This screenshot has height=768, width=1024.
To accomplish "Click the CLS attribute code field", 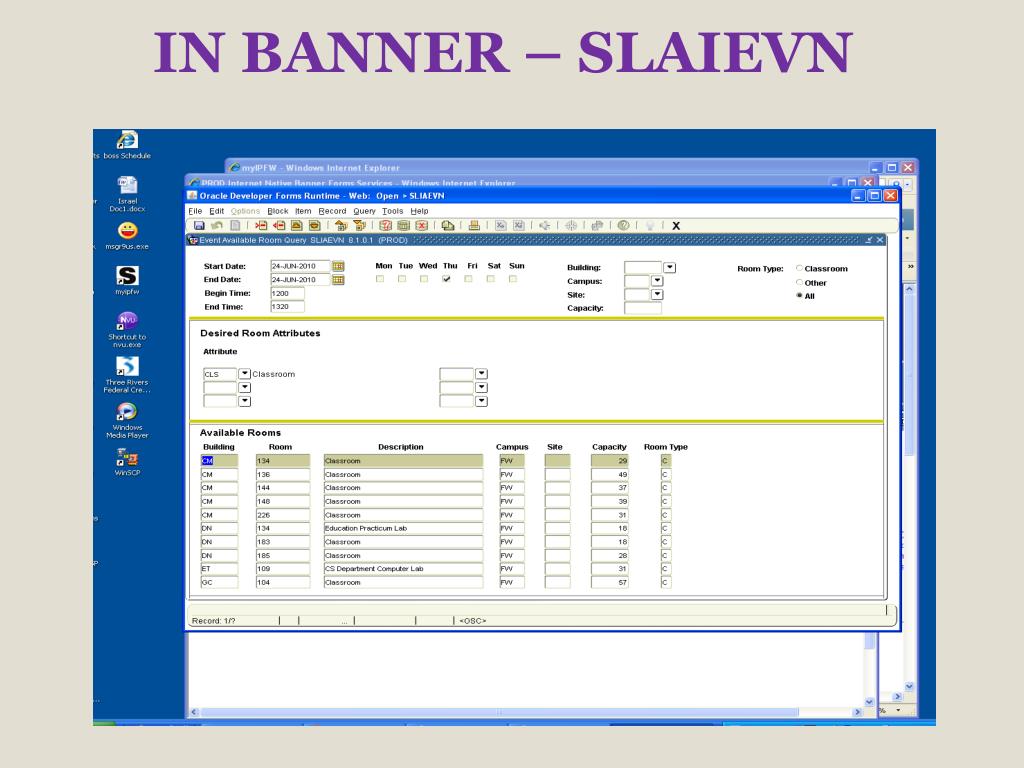I will 220,374.
